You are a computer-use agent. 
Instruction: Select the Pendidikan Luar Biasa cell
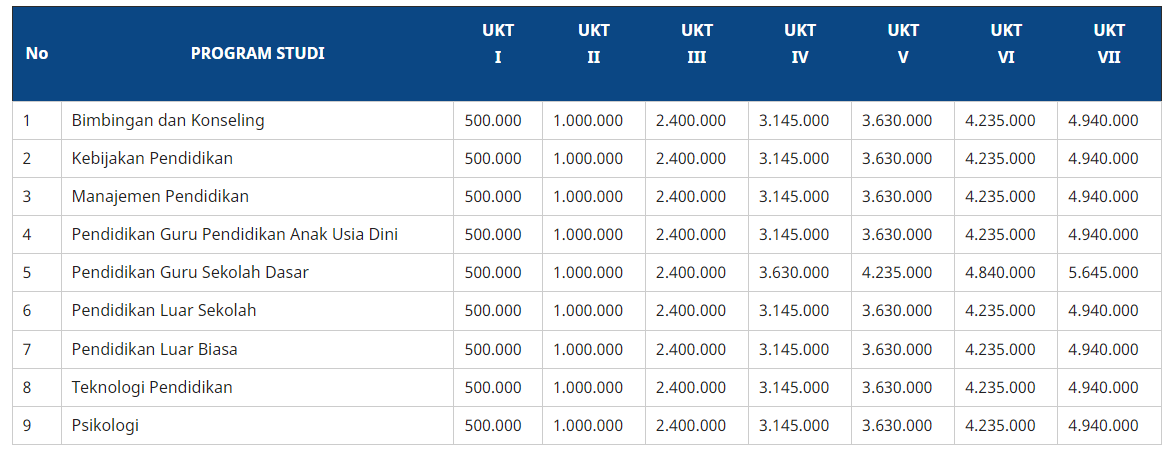[154, 350]
